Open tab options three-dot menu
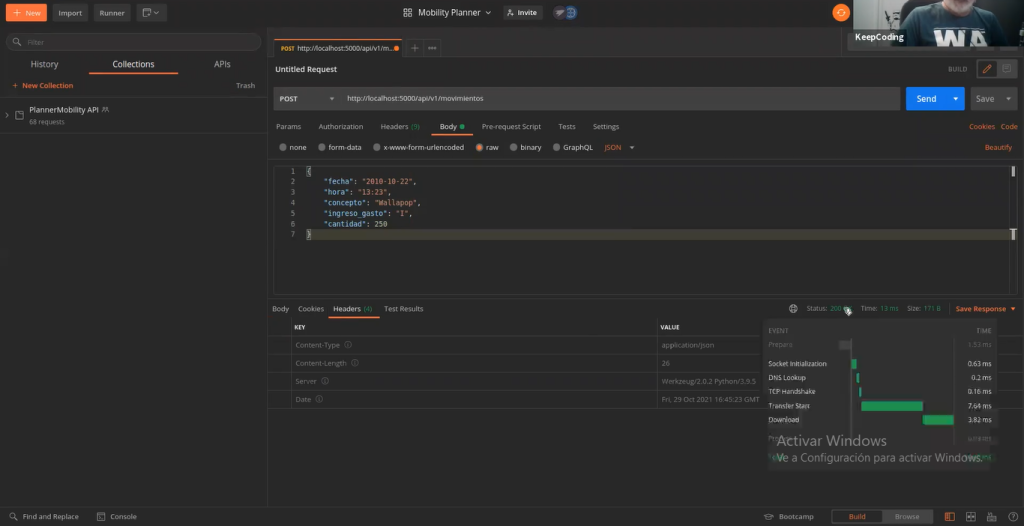 pyautogui.click(x=432, y=48)
